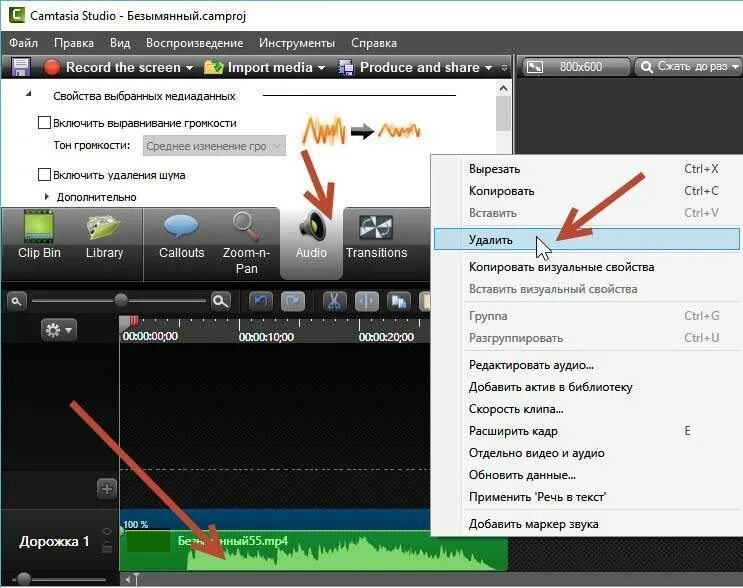This screenshot has width=743, height=588.
Task: Click the timeline zoom out magnifier
Action: 16,301
